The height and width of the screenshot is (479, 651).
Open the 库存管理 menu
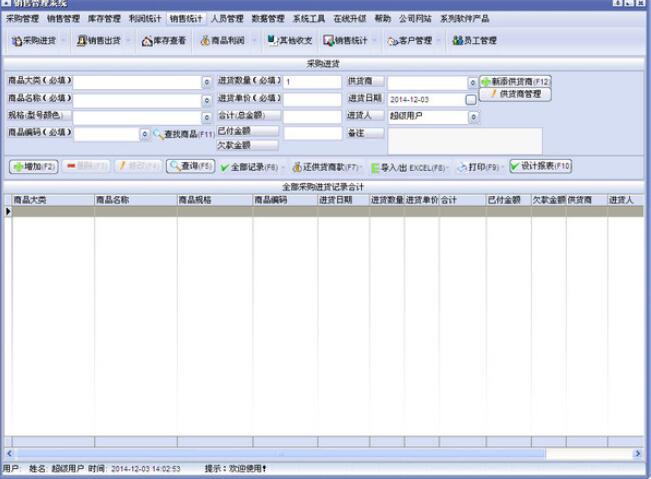[x=104, y=19]
